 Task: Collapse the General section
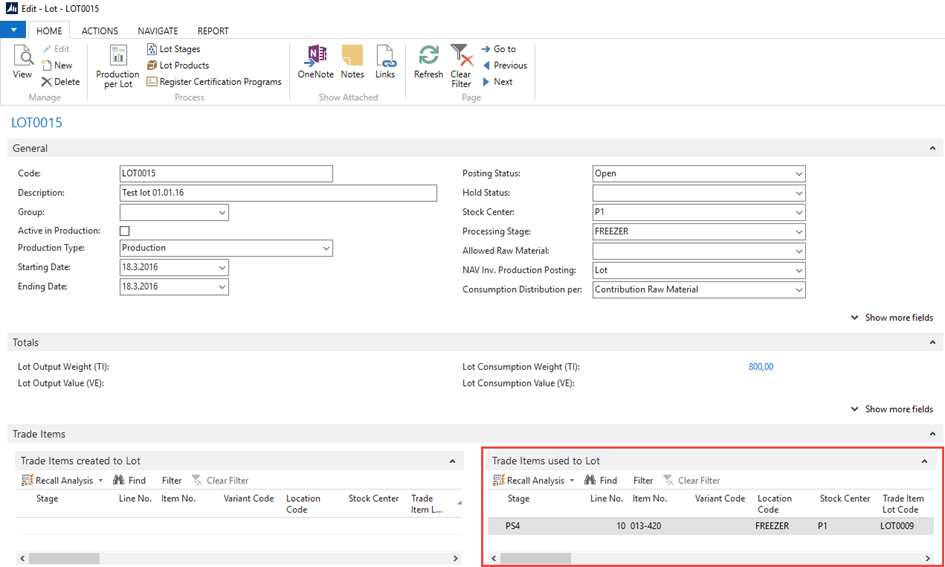[x=932, y=148]
